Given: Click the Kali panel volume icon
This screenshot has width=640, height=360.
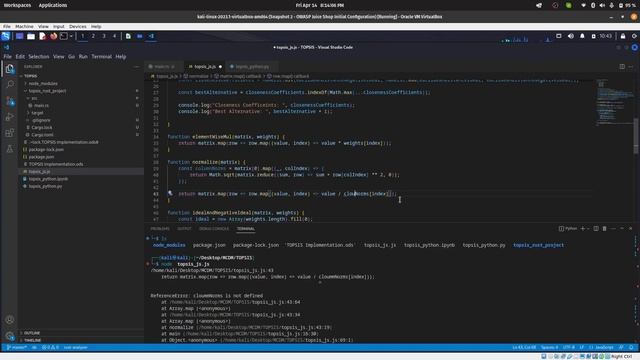Looking at the screenshot, I should [571, 36].
